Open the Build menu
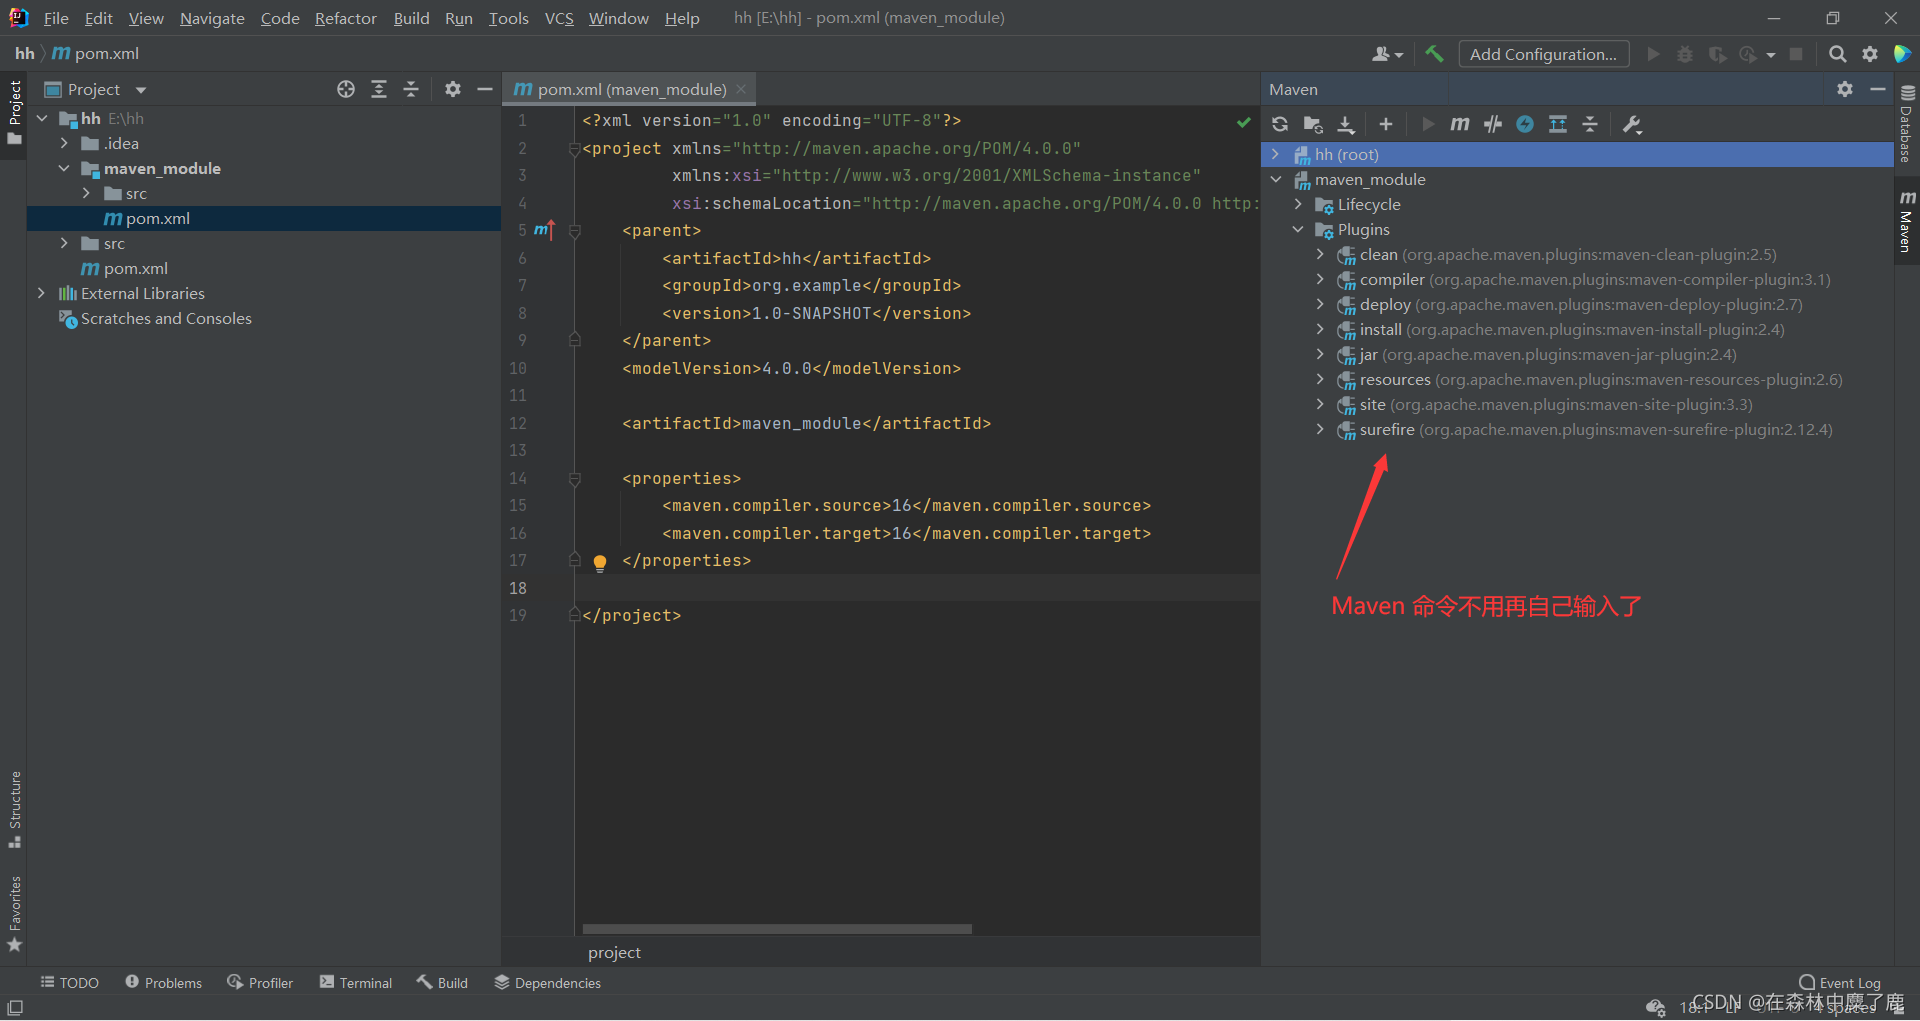 click(x=411, y=18)
